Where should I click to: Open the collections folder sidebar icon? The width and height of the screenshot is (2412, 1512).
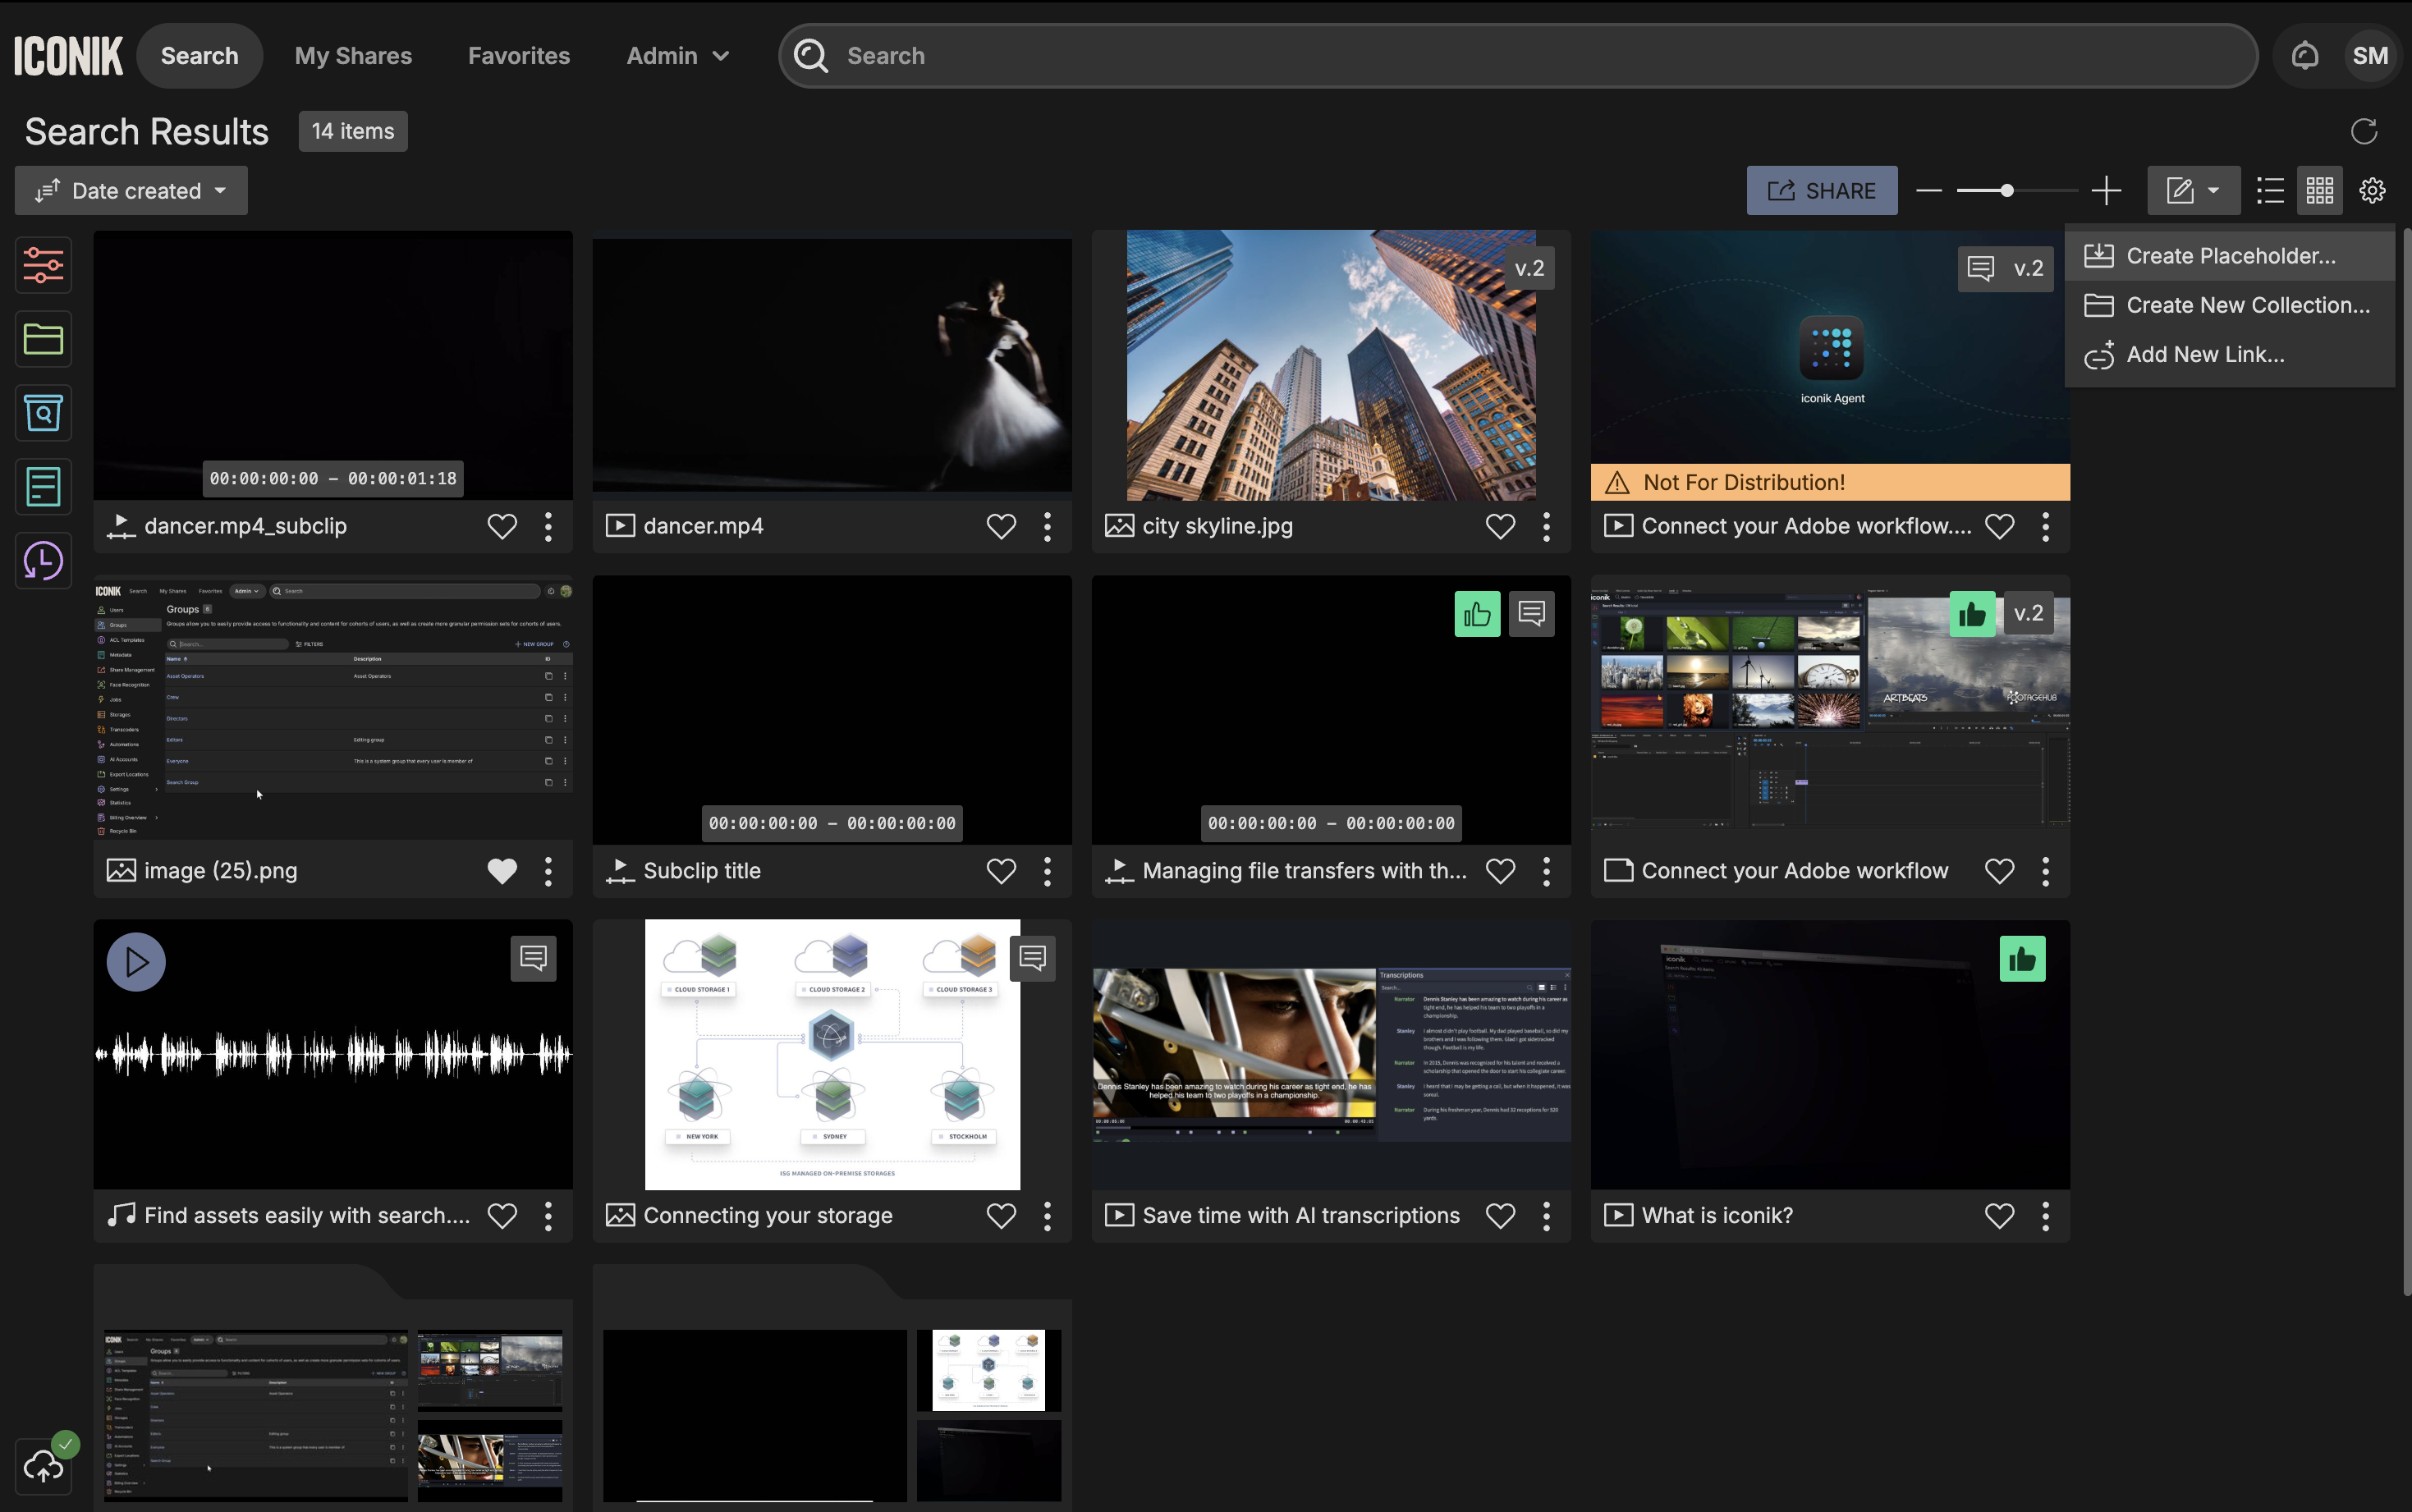[x=43, y=339]
